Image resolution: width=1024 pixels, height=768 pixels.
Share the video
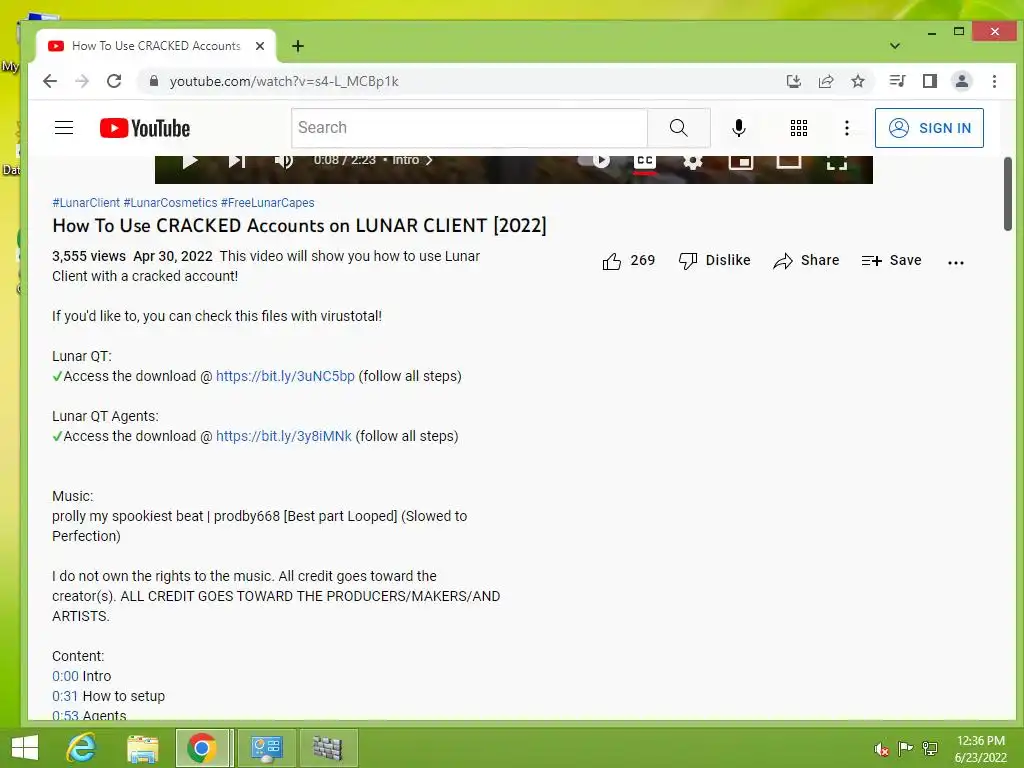(x=806, y=261)
